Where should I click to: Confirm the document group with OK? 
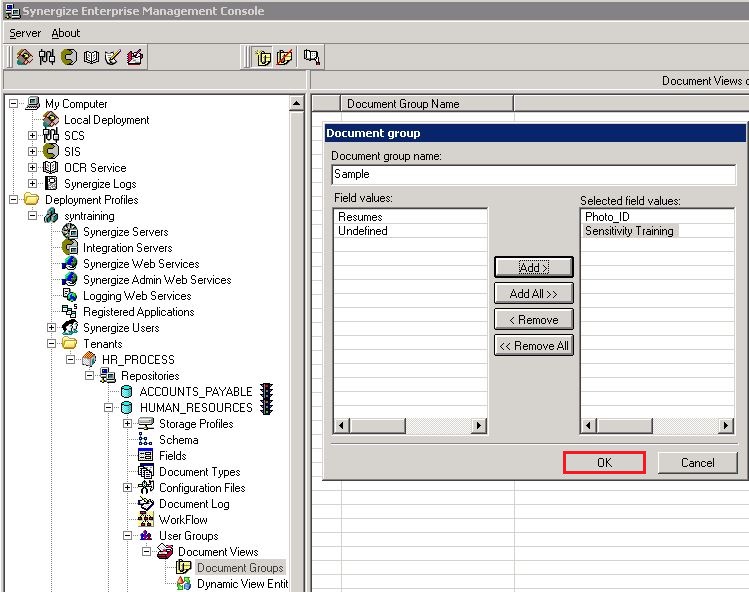pyautogui.click(x=604, y=463)
